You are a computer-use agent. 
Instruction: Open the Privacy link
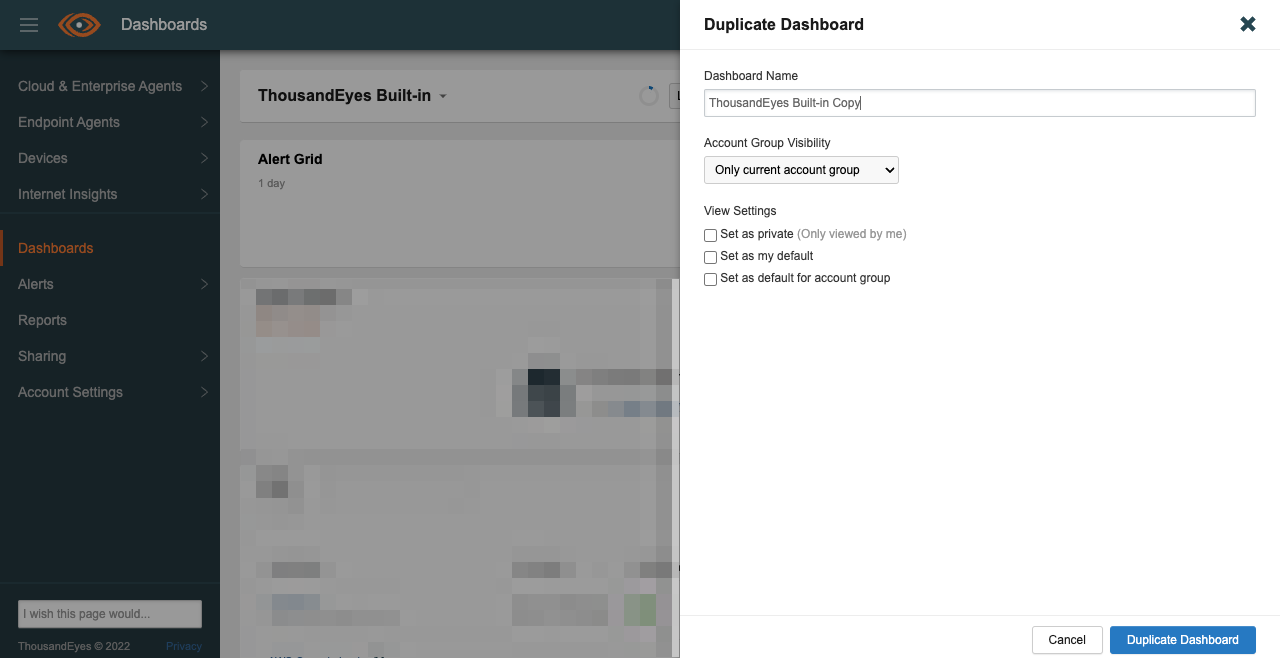[184, 646]
